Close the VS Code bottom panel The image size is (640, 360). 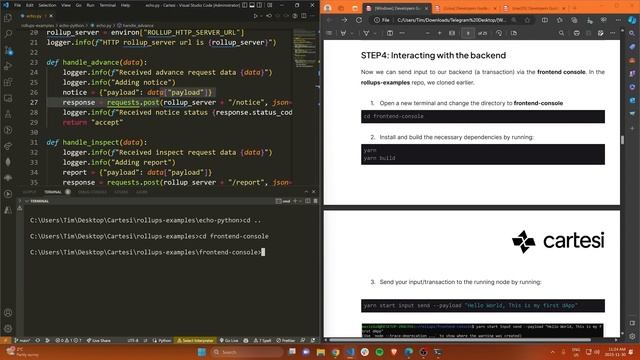(313, 192)
